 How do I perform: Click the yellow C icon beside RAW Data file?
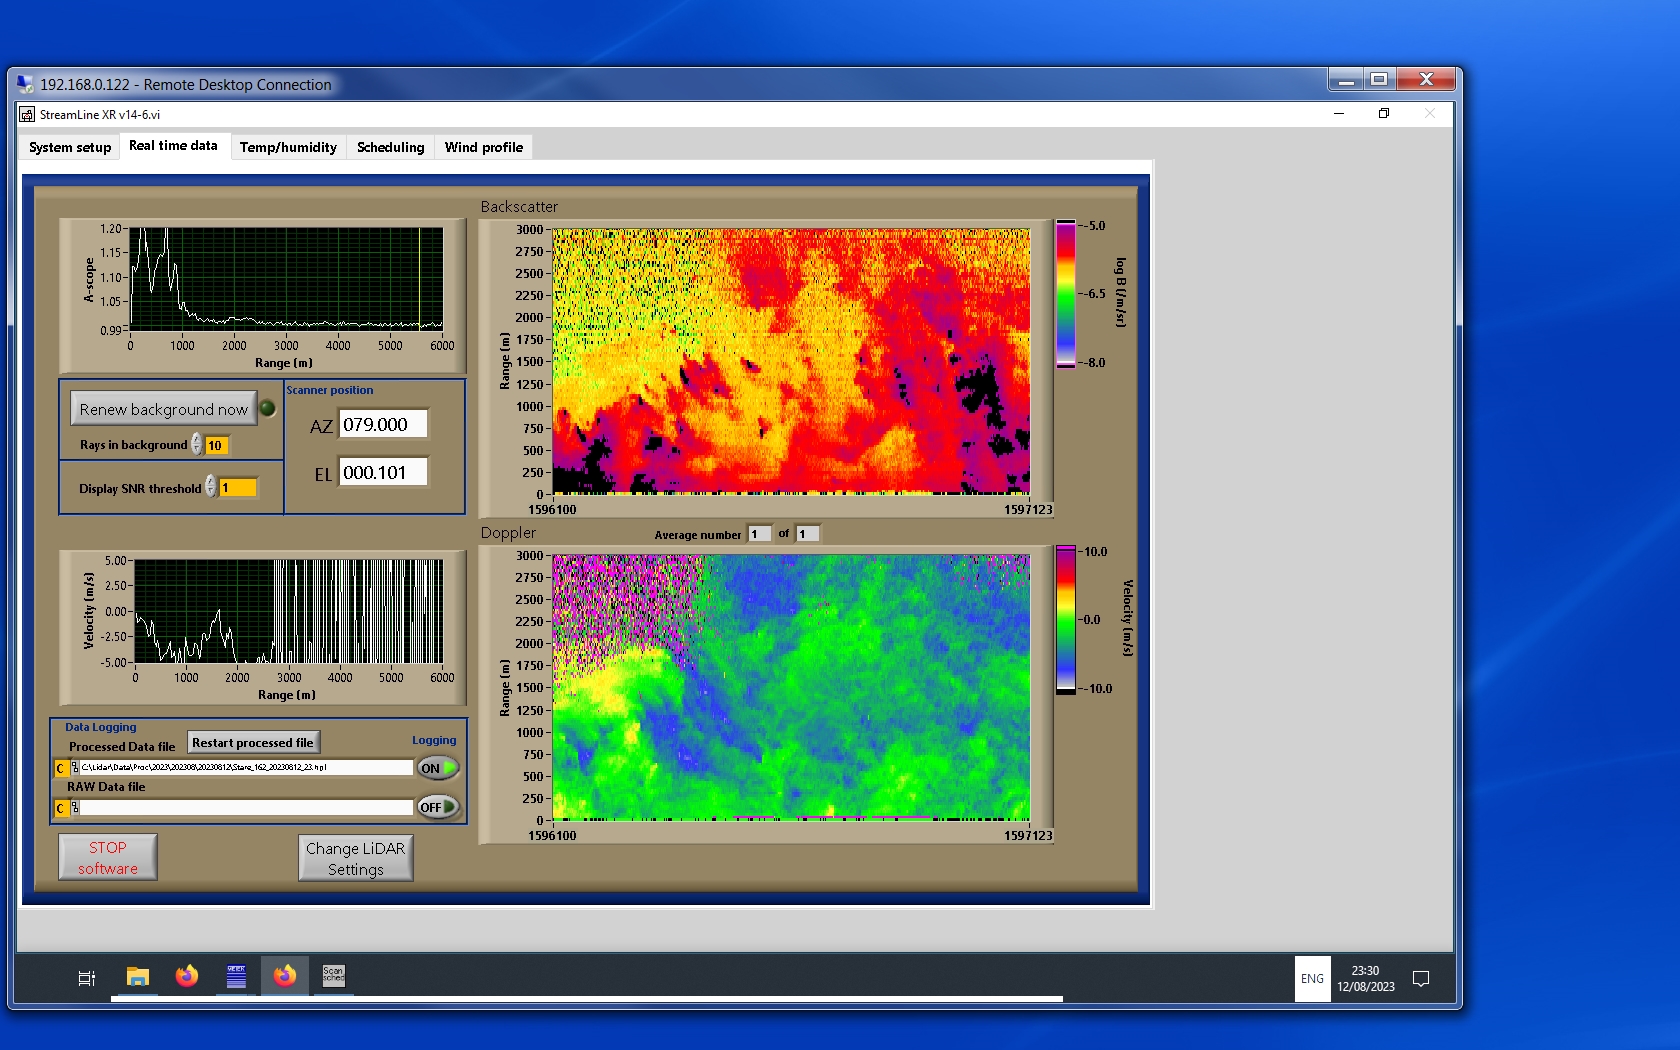pos(61,808)
